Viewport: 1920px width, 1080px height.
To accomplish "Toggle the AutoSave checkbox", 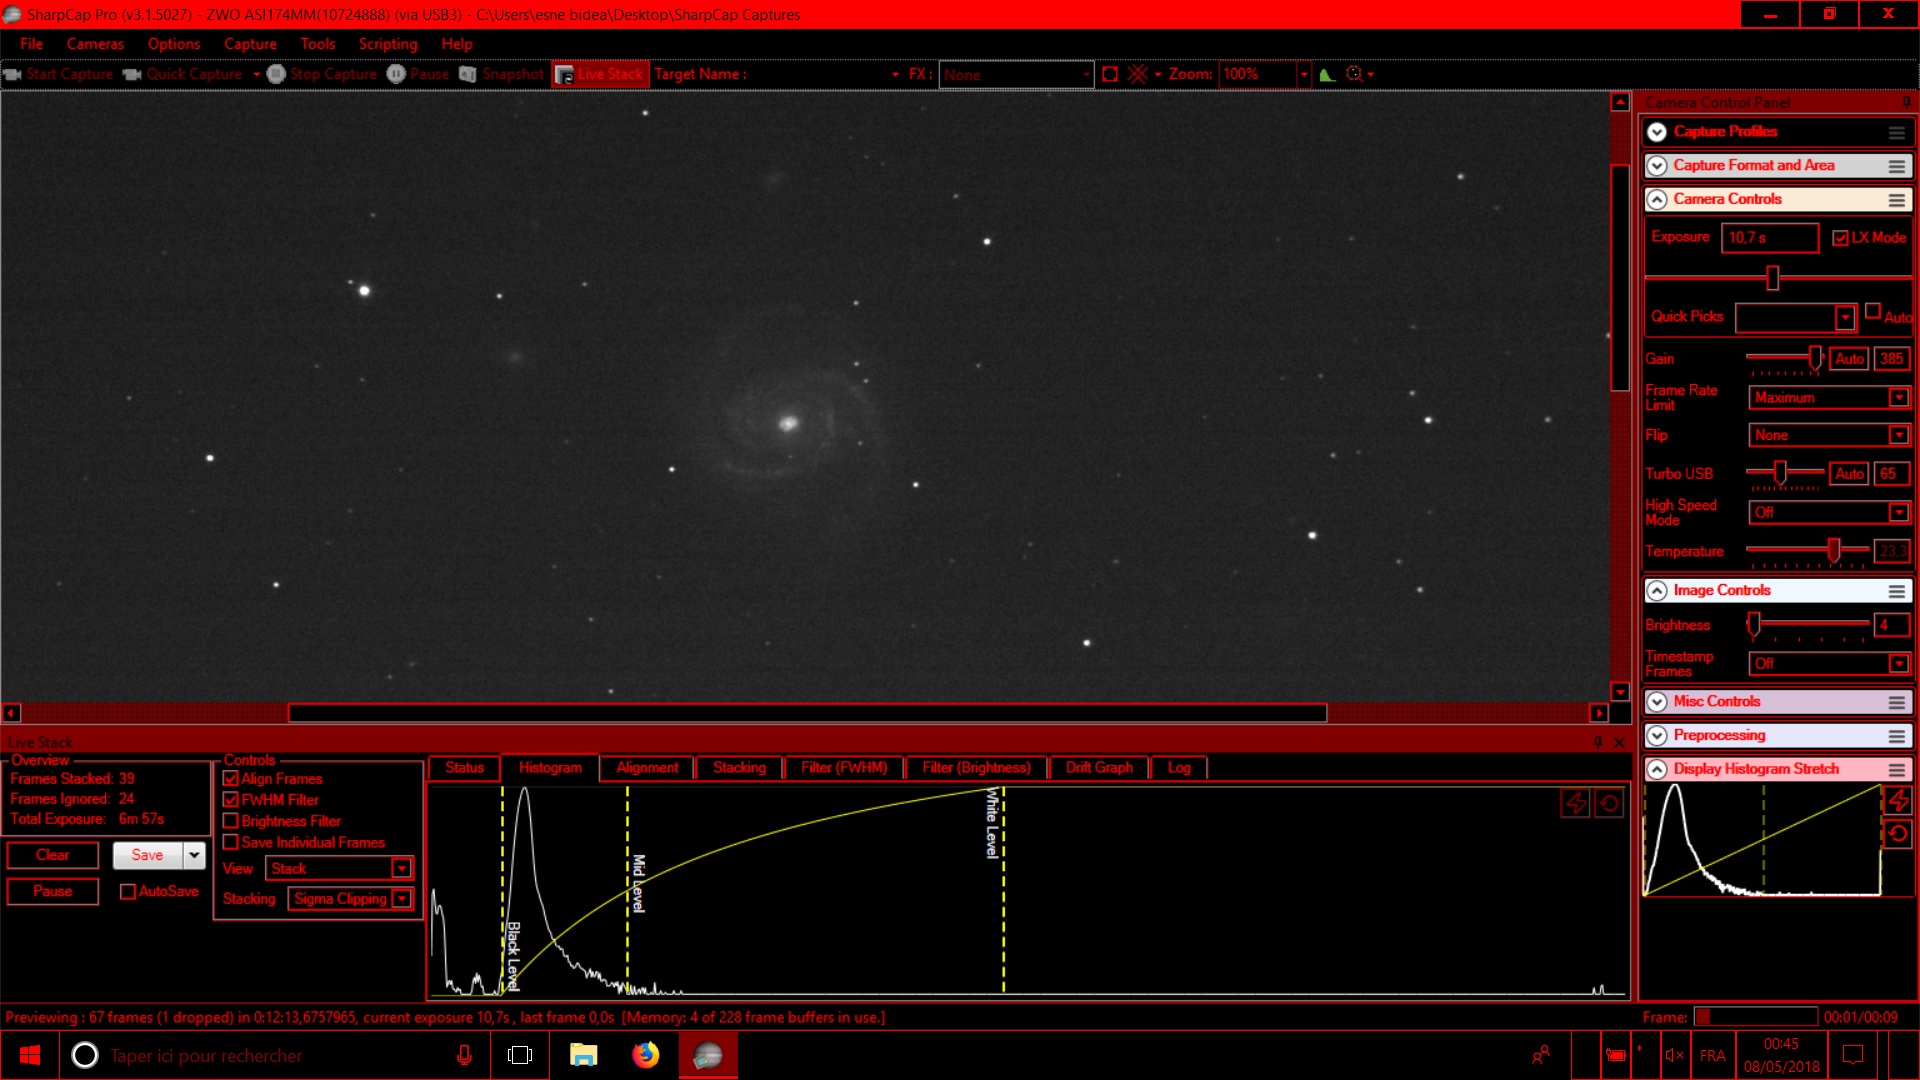I will pos(128,891).
